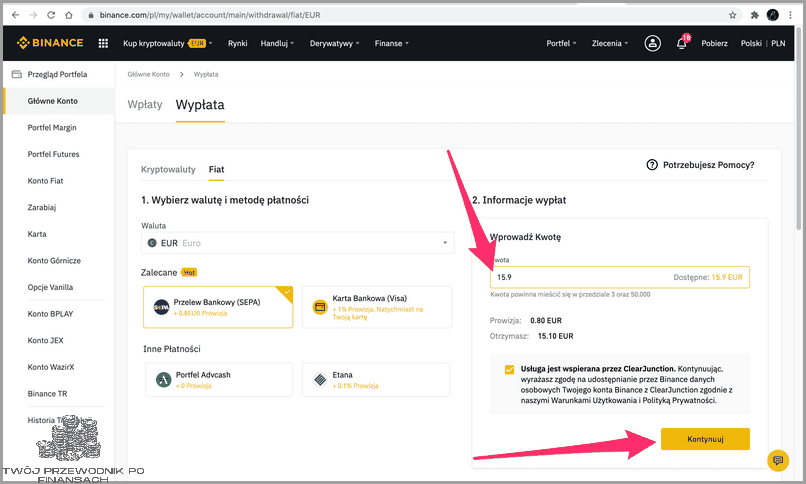Screen dimensions: 806x484
Task: Click the browser forward arrow
Action: 33,15
